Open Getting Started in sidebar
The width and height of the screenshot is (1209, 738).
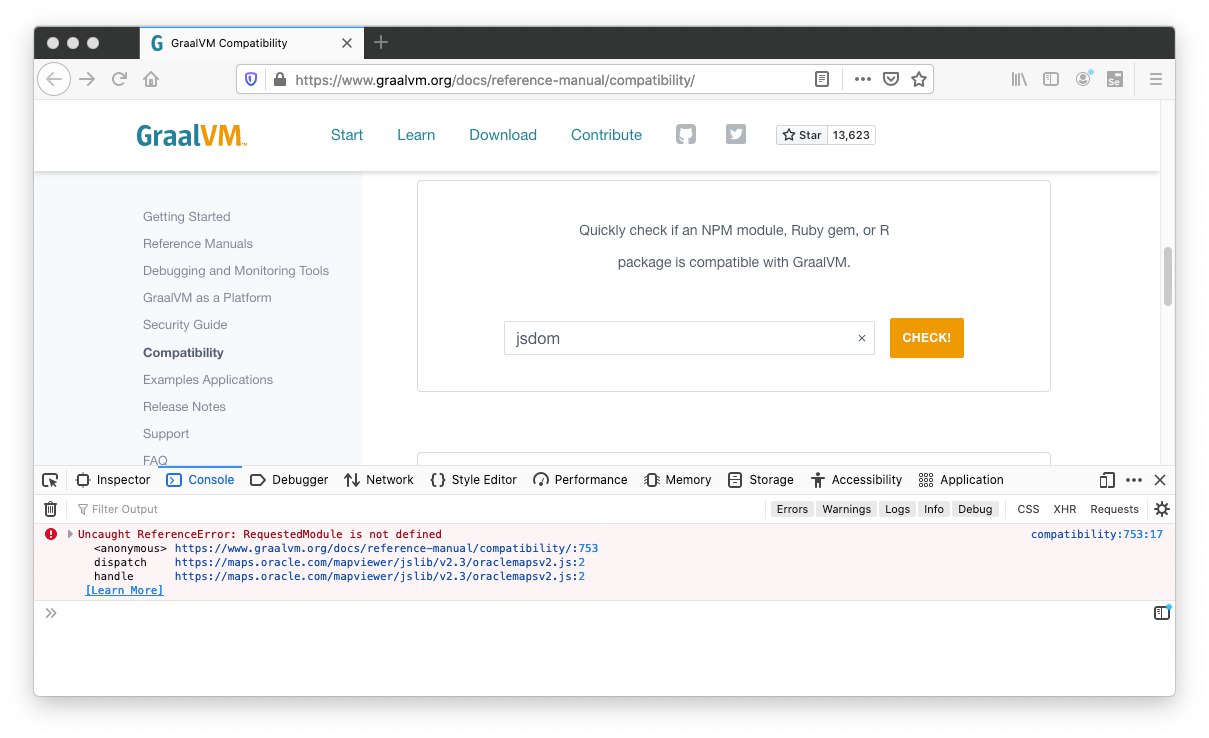coord(186,216)
